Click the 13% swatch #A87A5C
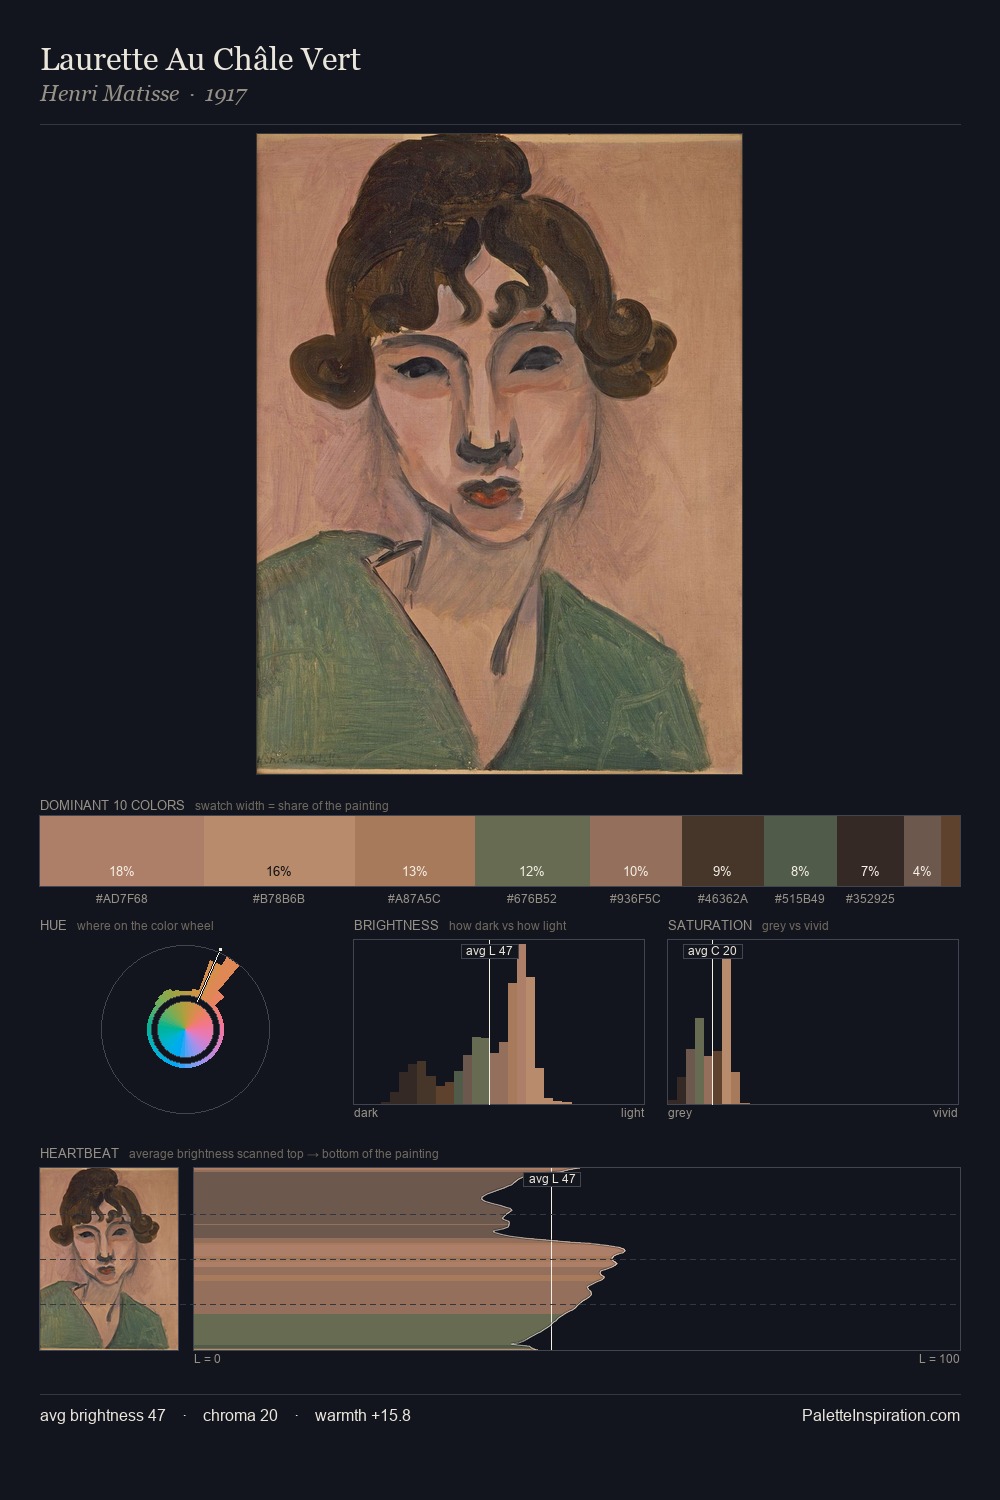The width and height of the screenshot is (1000, 1500). tap(415, 851)
